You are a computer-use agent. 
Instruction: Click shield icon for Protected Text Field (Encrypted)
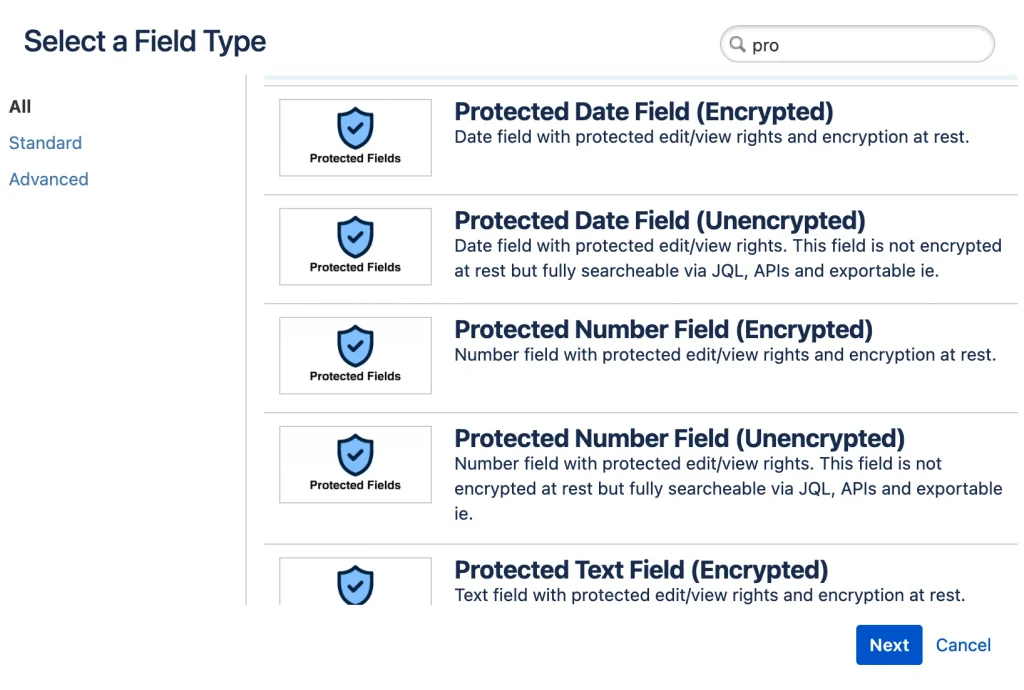(355, 585)
